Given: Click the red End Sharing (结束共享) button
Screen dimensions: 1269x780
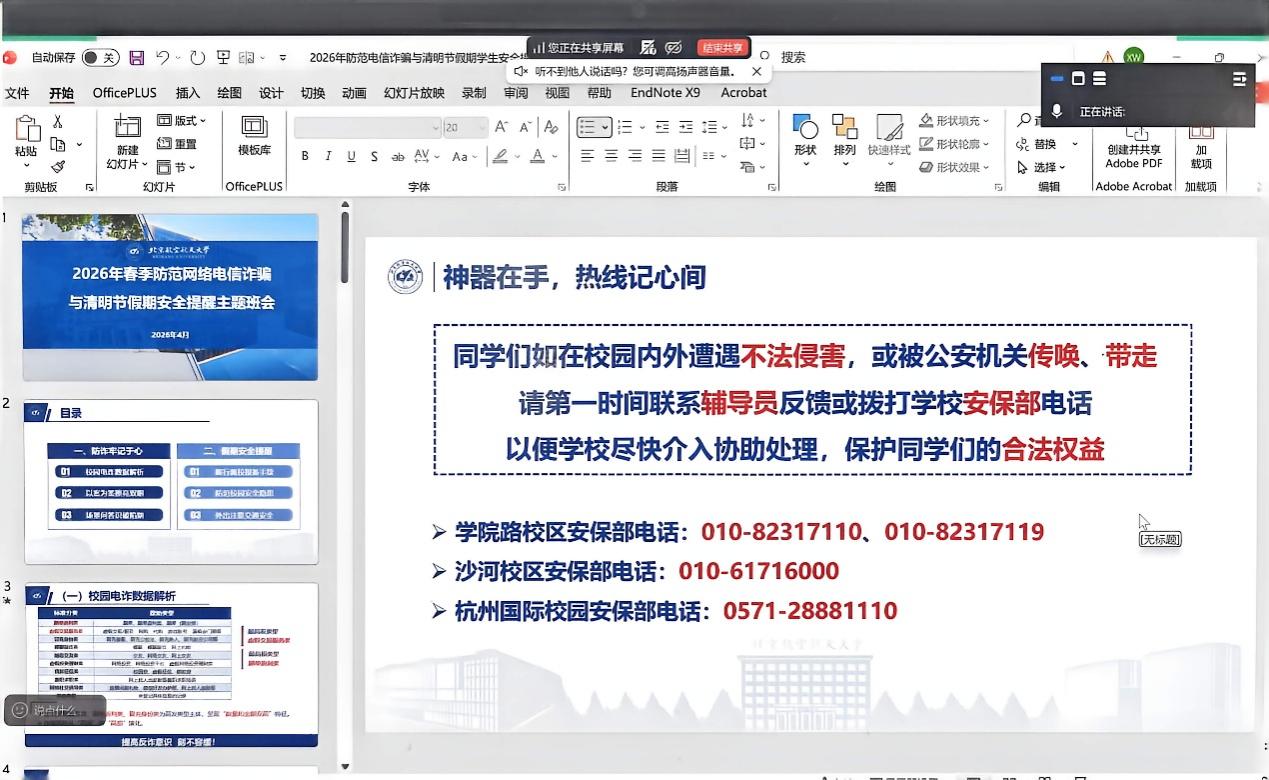Looking at the screenshot, I should [722, 47].
